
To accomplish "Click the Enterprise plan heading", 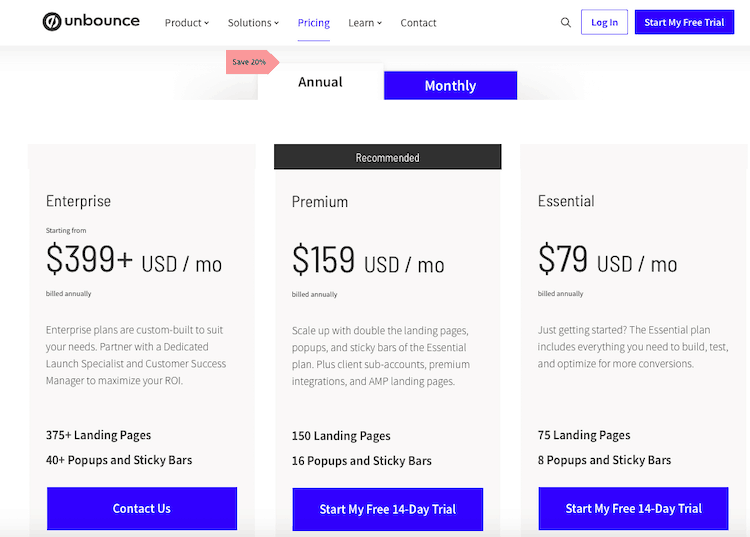I will (x=78, y=201).
